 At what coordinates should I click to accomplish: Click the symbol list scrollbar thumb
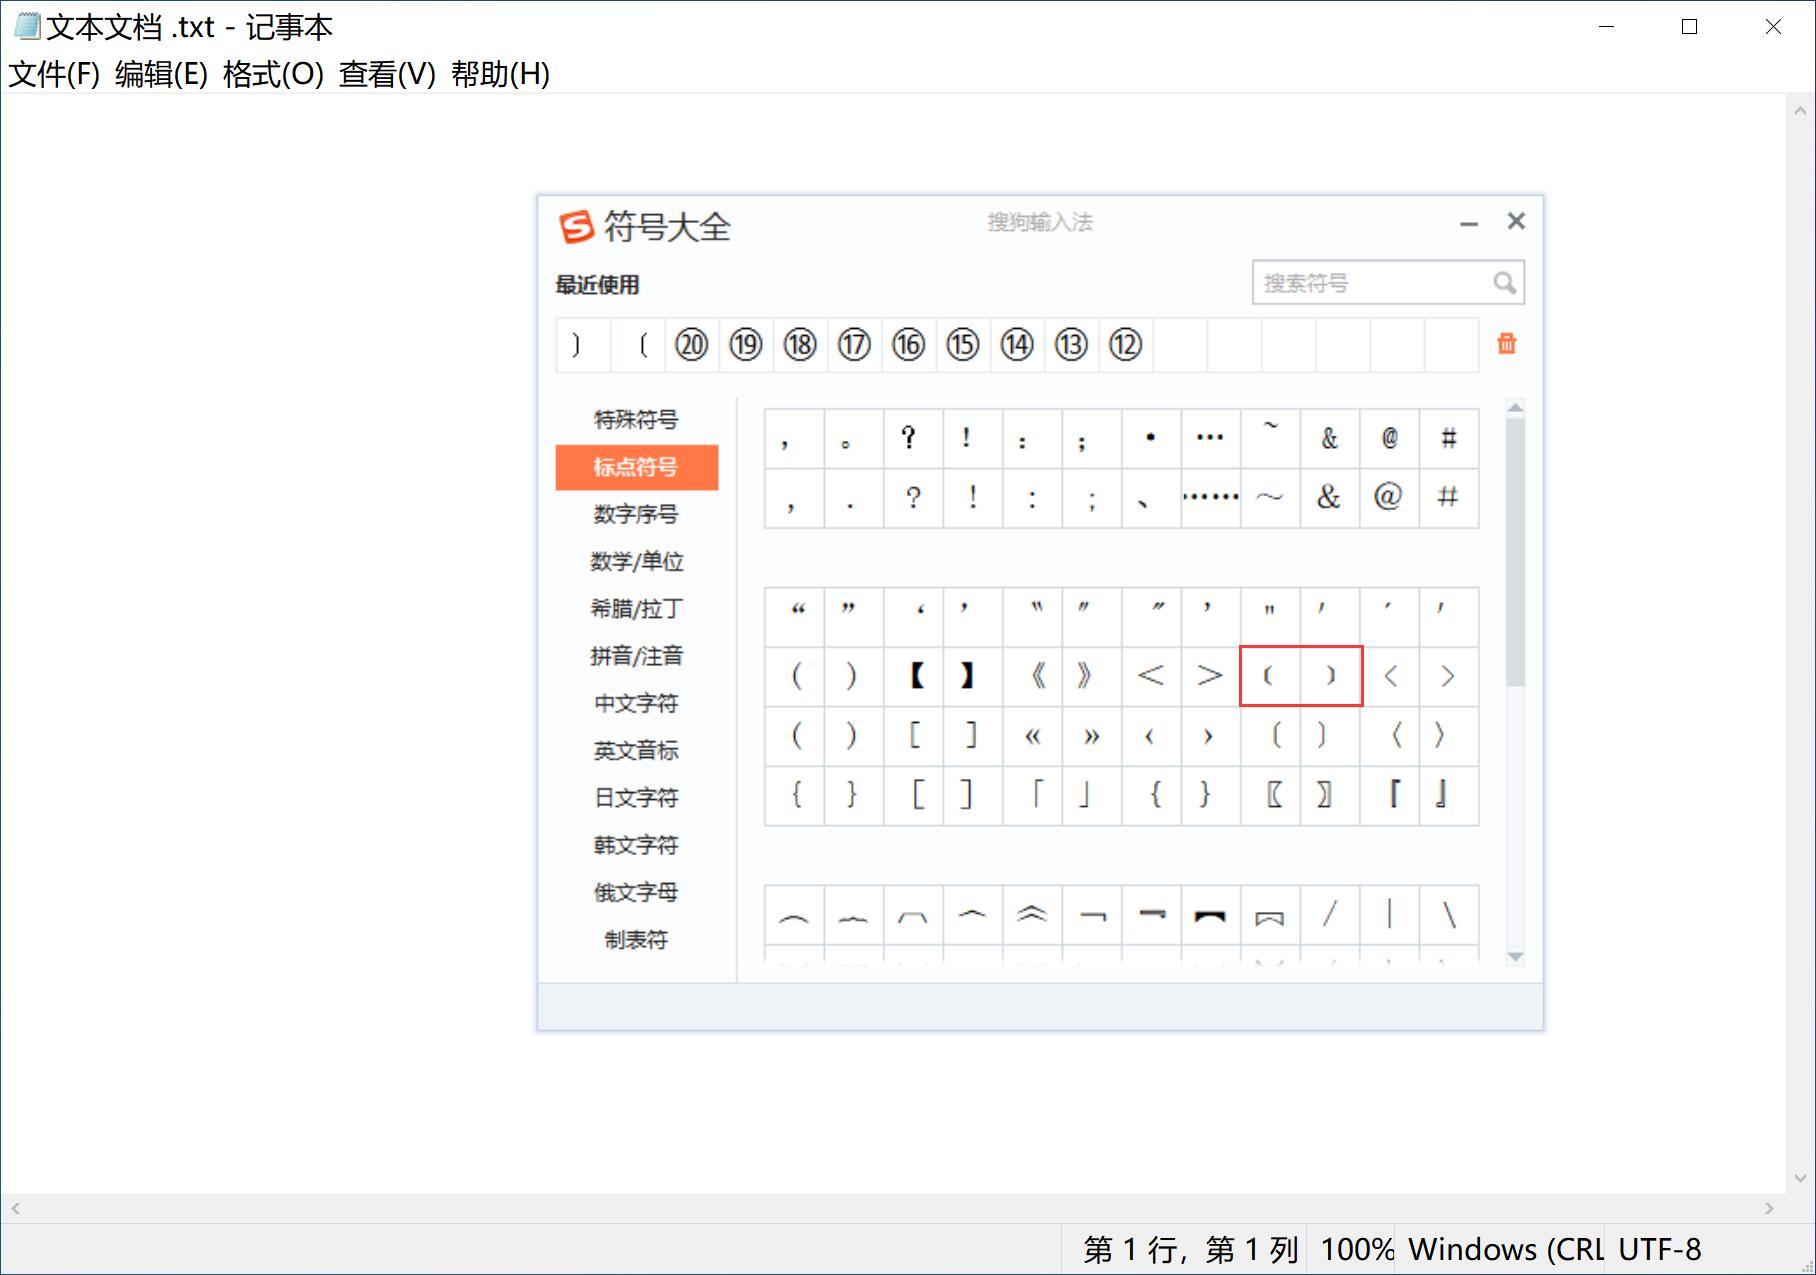(1515, 551)
